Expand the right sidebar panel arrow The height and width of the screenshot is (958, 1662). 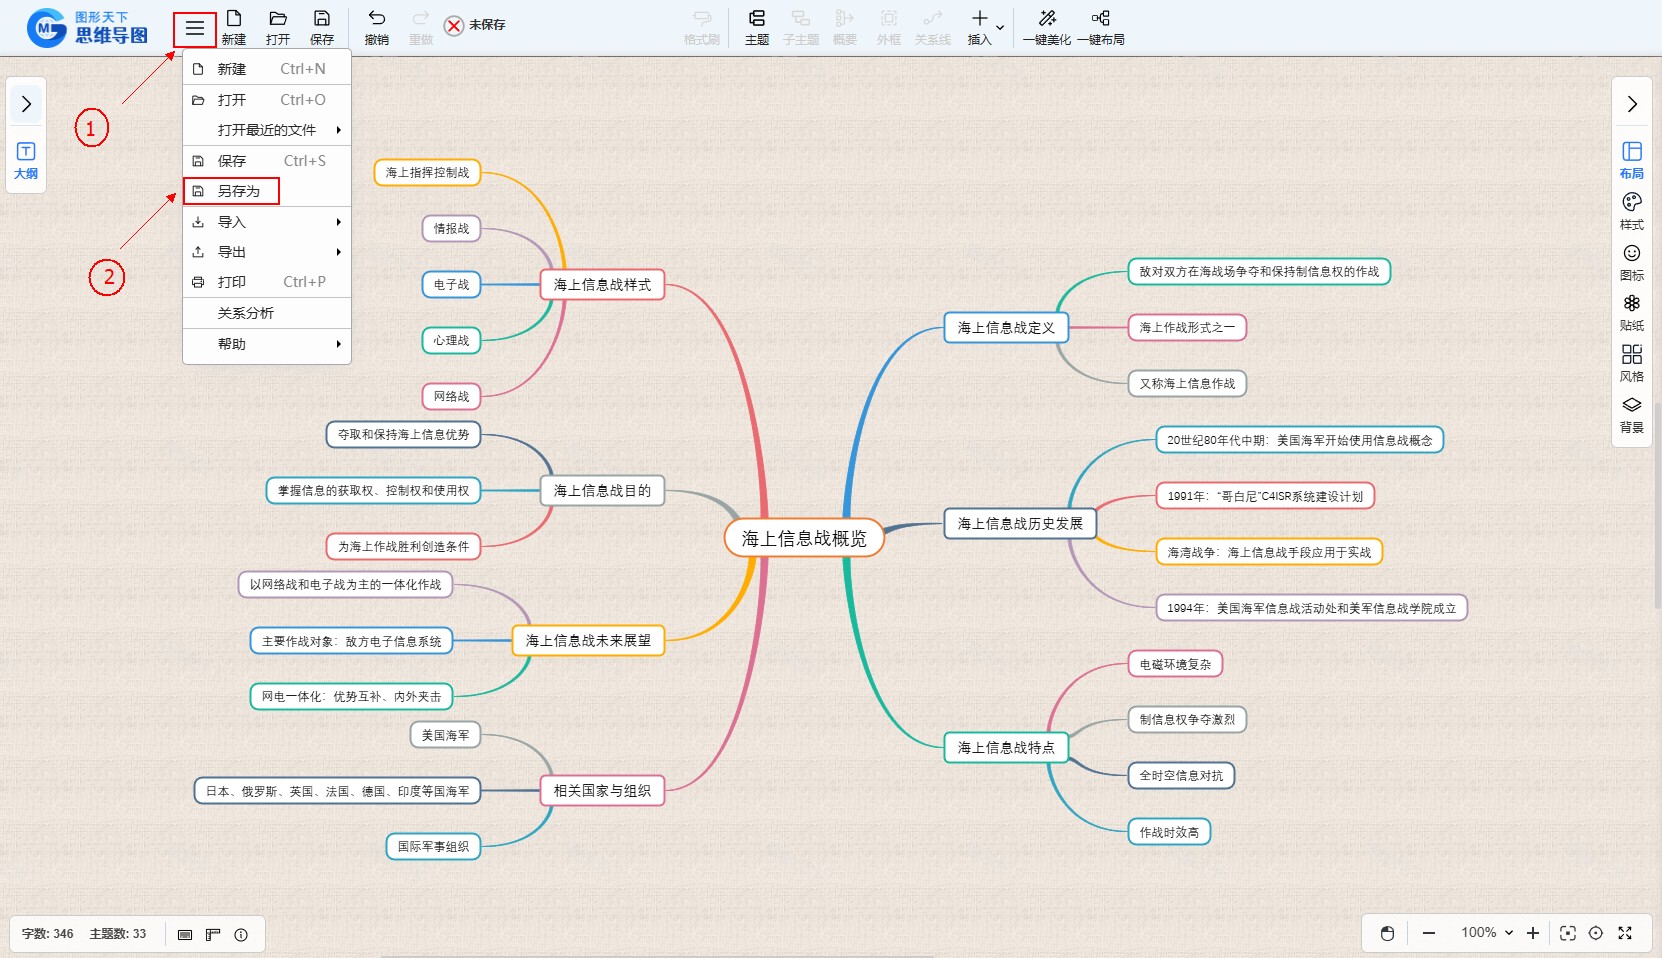(x=1632, y=104)
